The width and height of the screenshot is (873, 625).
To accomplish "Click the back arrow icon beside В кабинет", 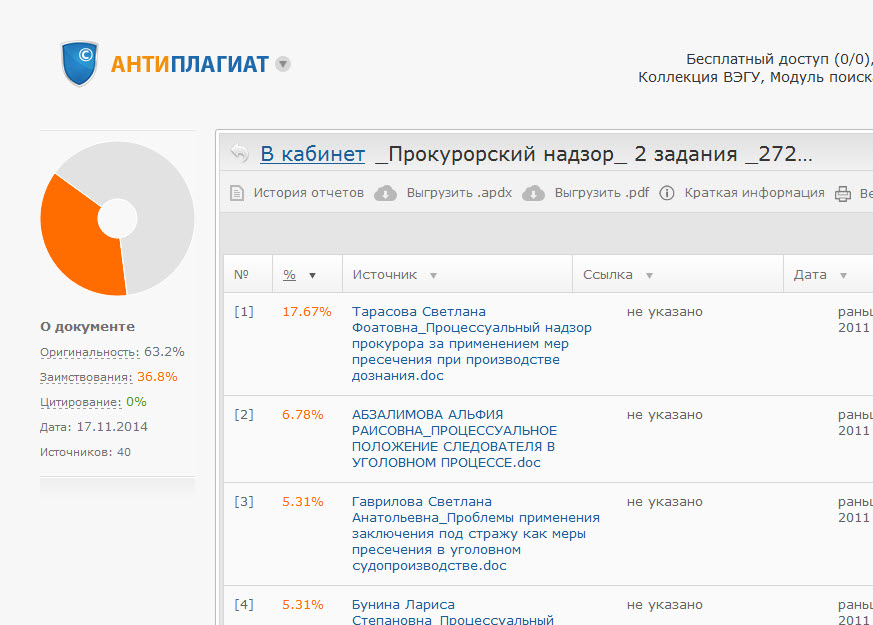I will pyautogui.click(x=239, y=153).
